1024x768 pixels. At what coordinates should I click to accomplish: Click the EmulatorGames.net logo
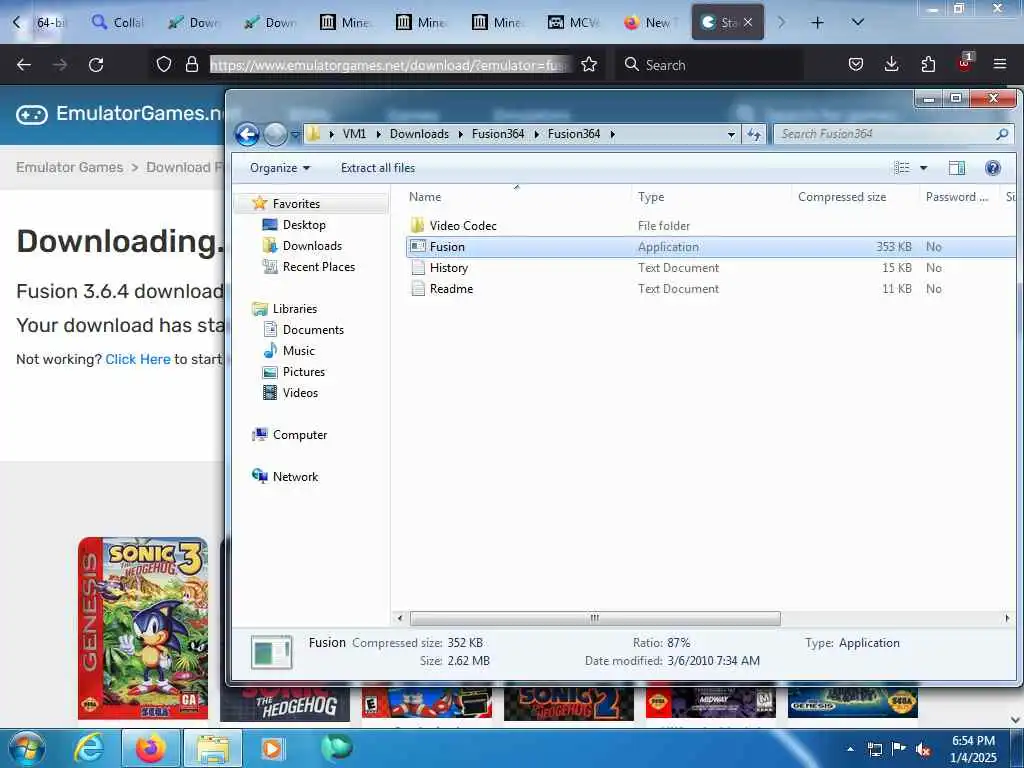coord(121,114)
